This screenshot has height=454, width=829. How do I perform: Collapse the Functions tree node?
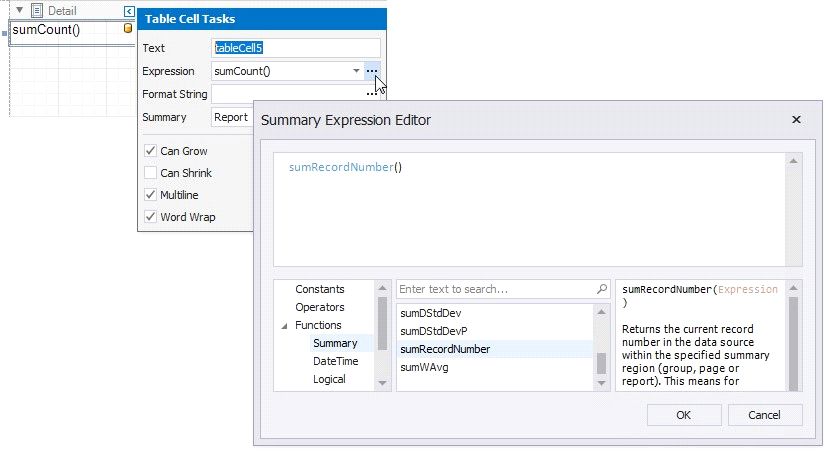tap(284, 326)
